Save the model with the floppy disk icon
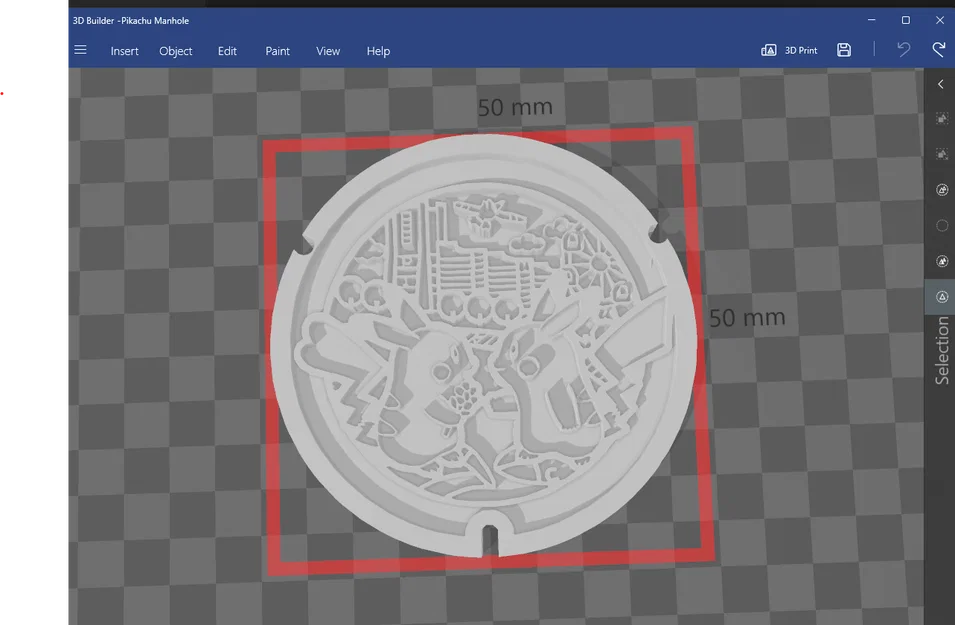Image resolution: width=955 pixels, height=625 pixels. tap(844, 50)
